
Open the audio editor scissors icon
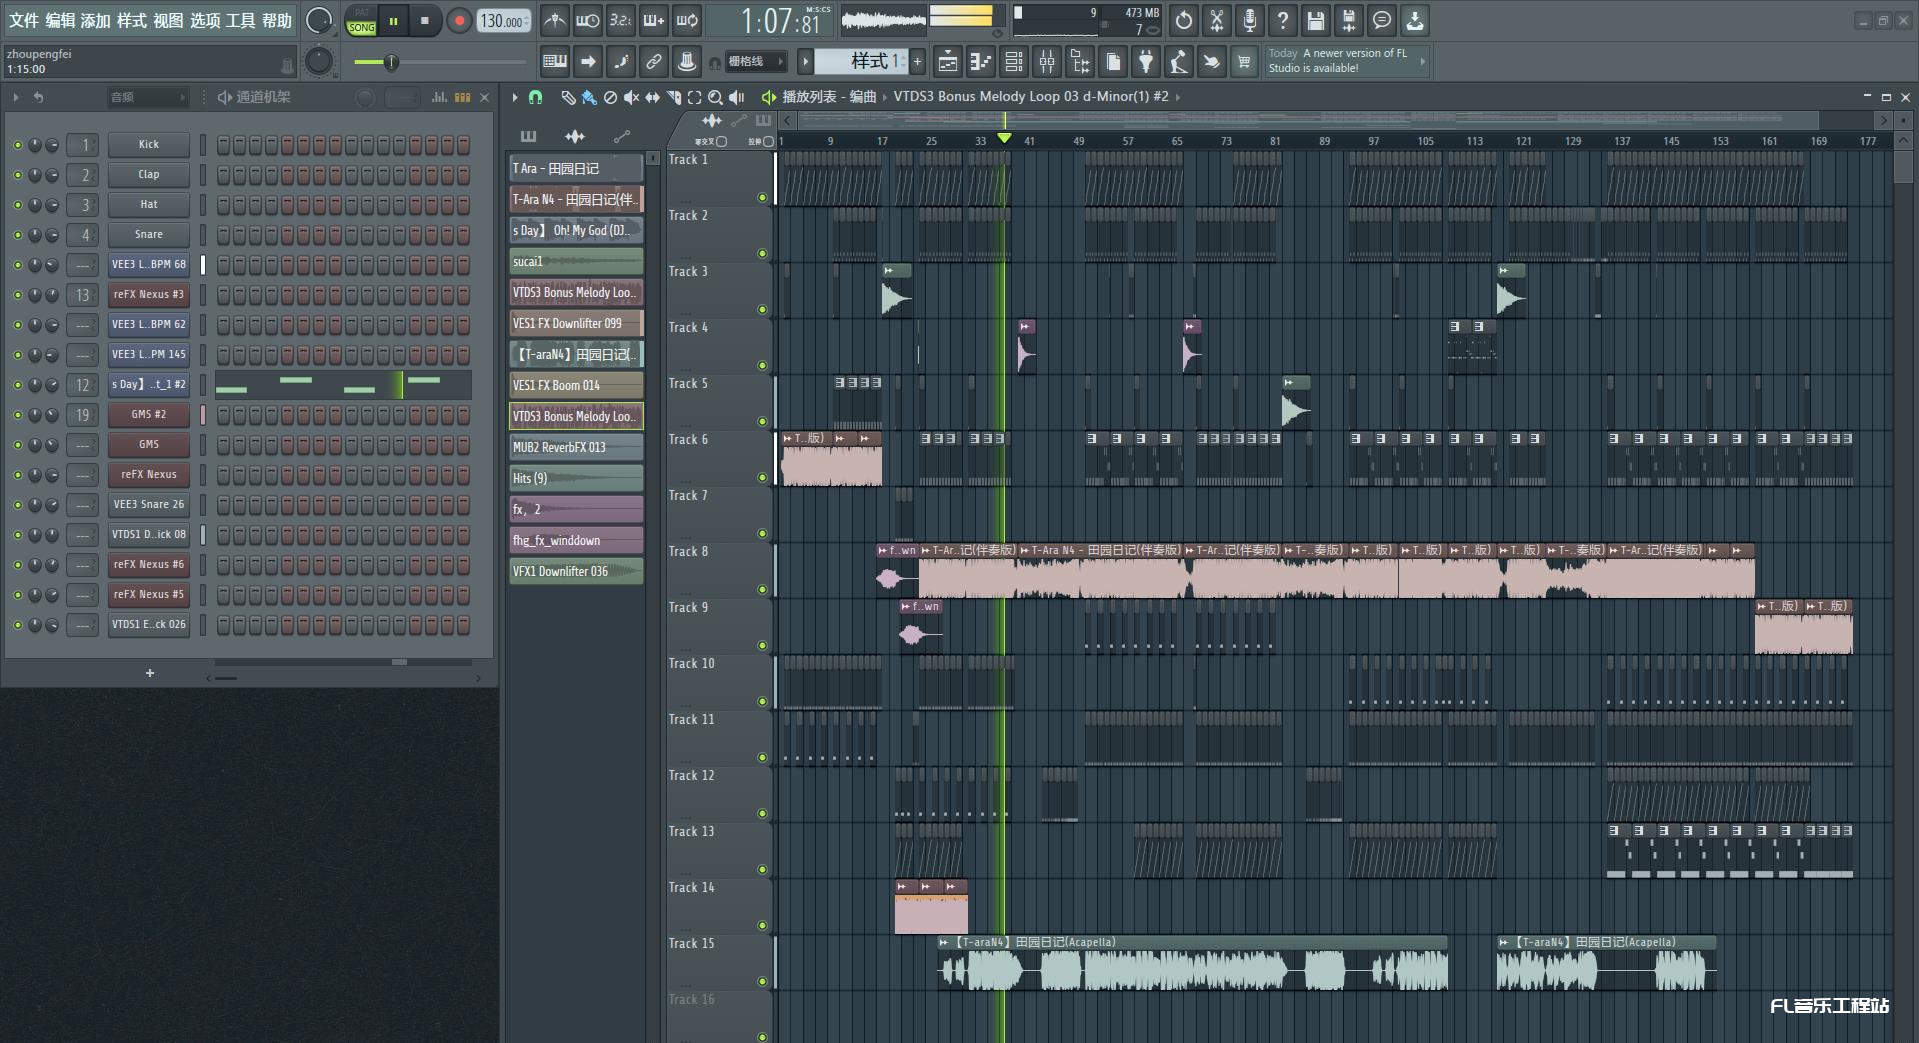pos(1217,20)
